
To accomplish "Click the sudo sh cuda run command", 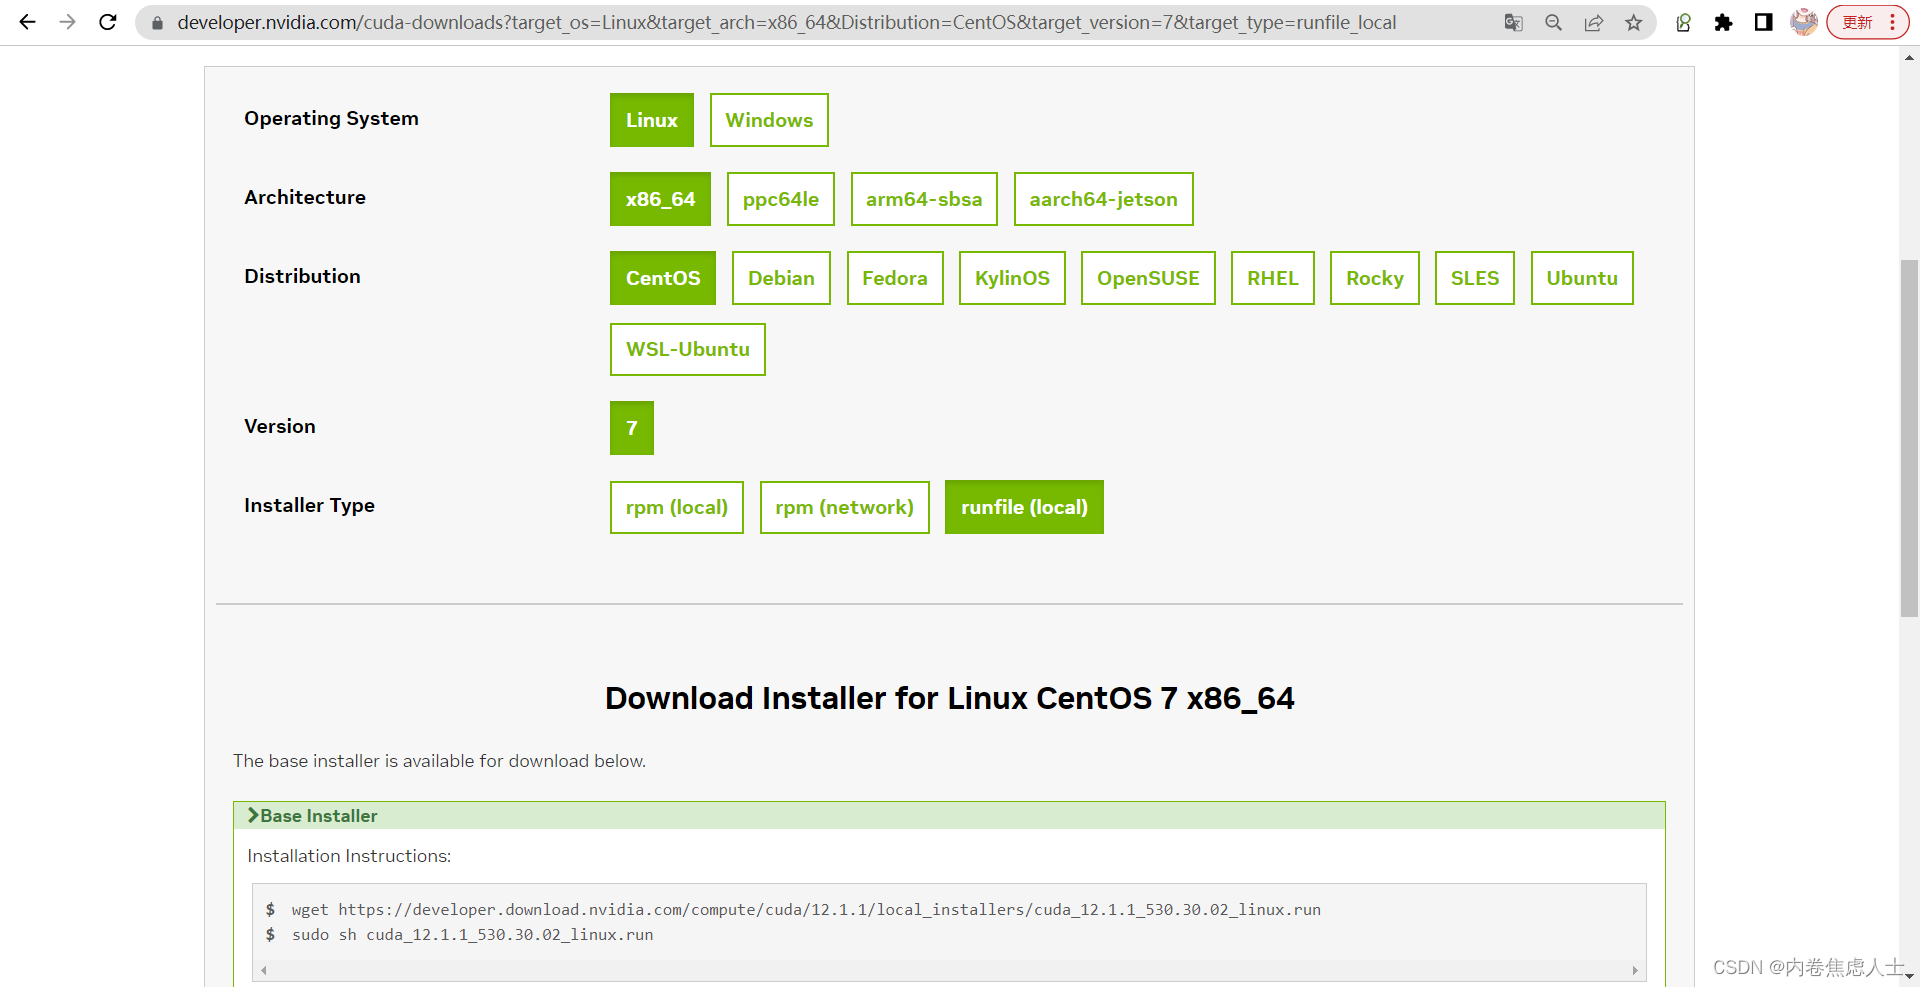I will pos(472,934).
